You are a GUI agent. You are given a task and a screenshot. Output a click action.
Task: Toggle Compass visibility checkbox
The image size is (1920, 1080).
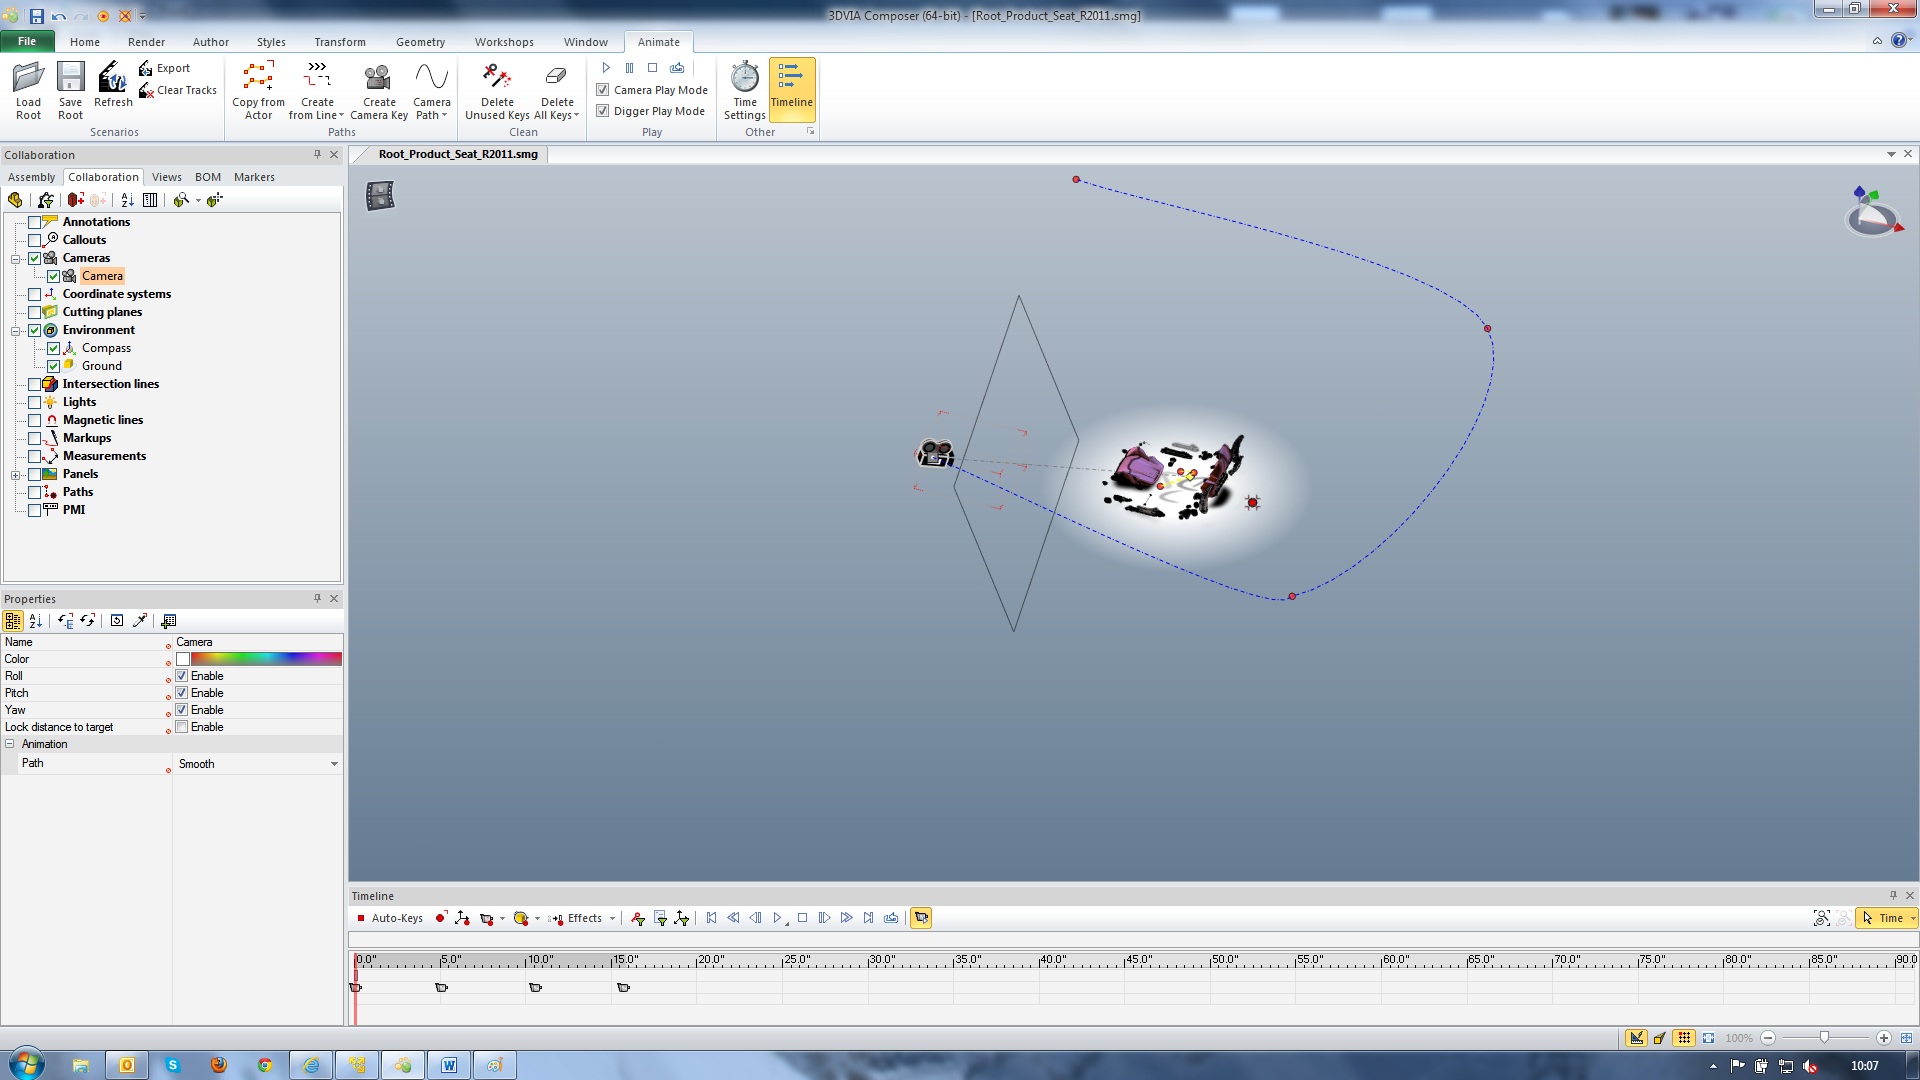[x=53, y=348]
